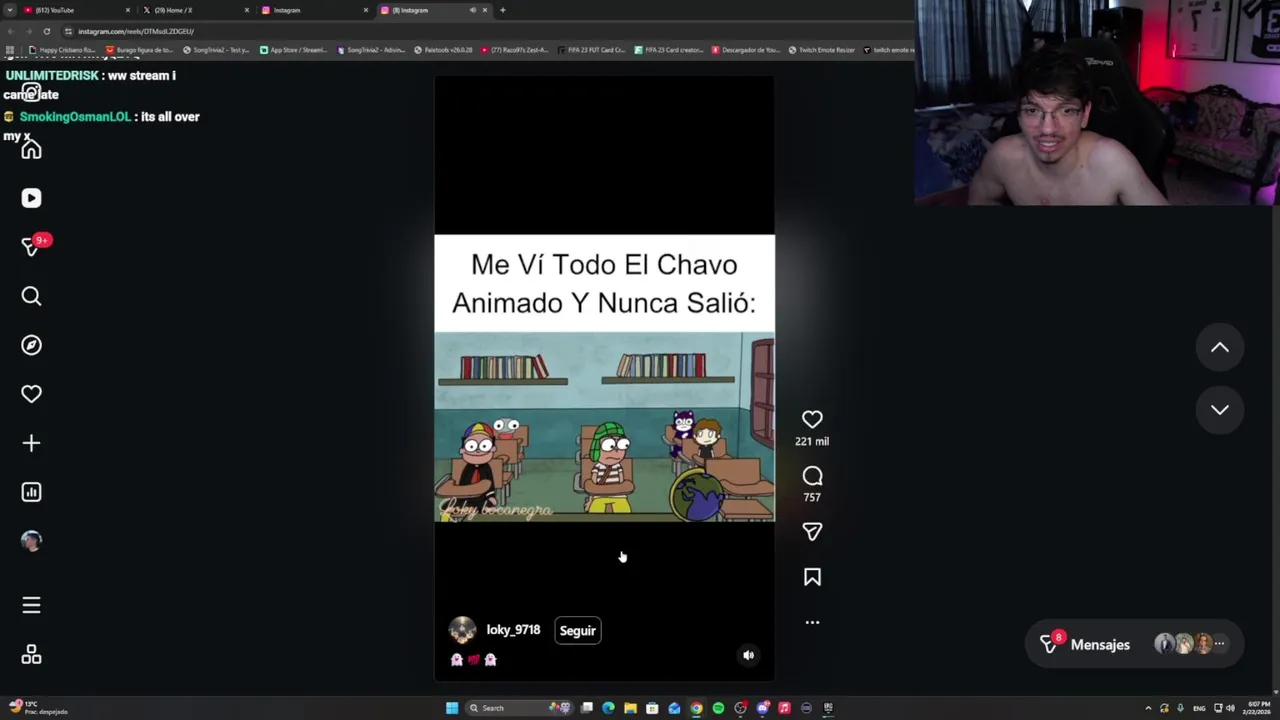
Task: Open Explore compass icon in sidebar
Action: (x=31, y=345)
